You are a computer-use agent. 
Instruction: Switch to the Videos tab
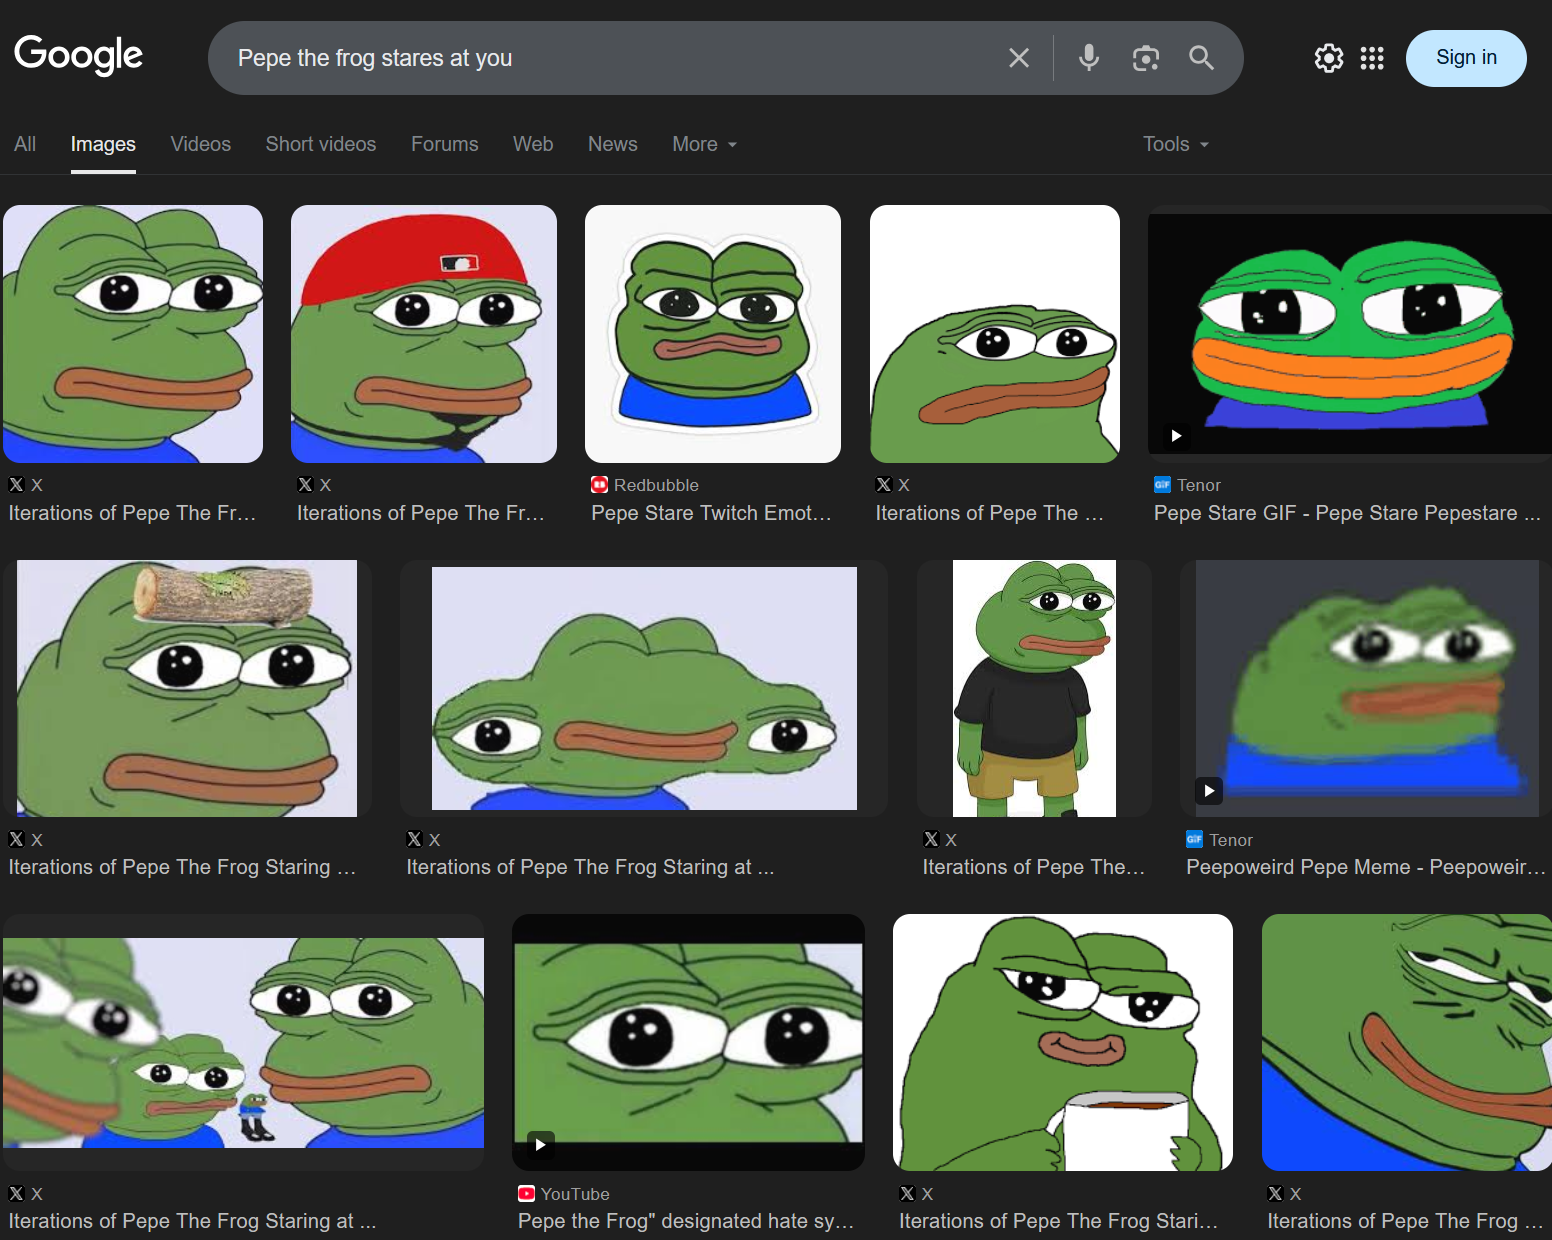201,144
